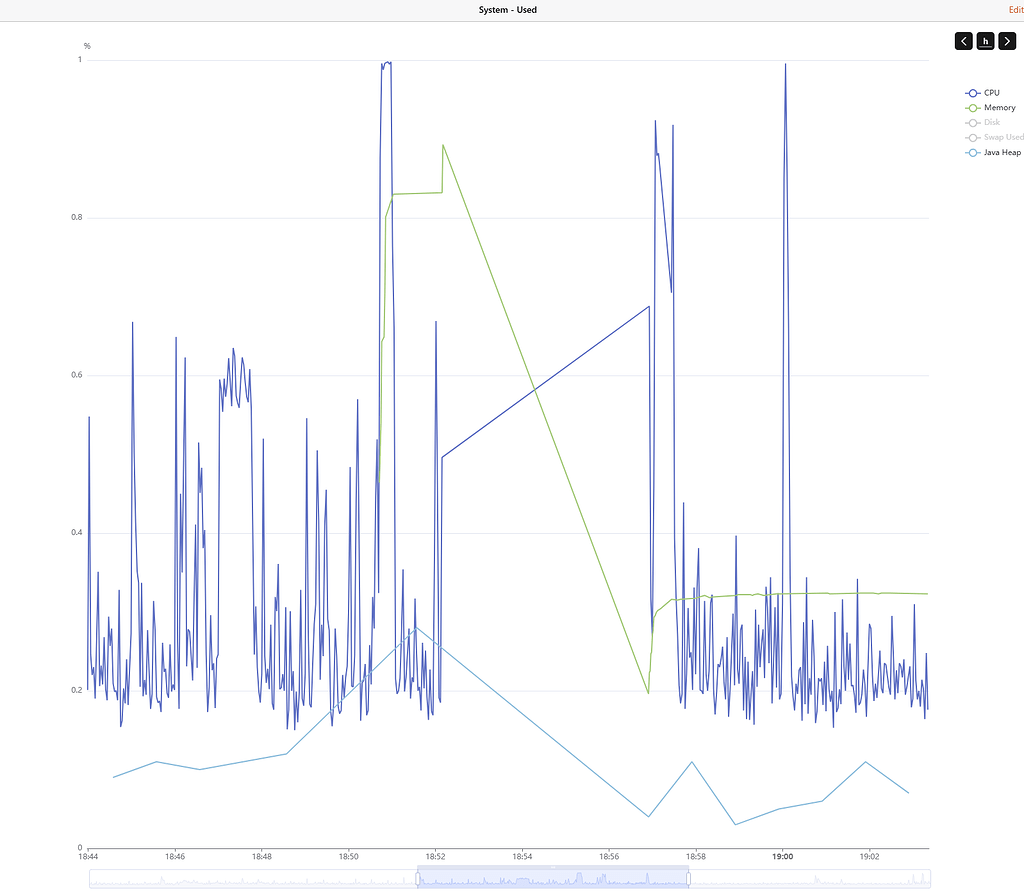Click the right chevron to view later data
The image size is (1024, 891).
(1007, 41)
